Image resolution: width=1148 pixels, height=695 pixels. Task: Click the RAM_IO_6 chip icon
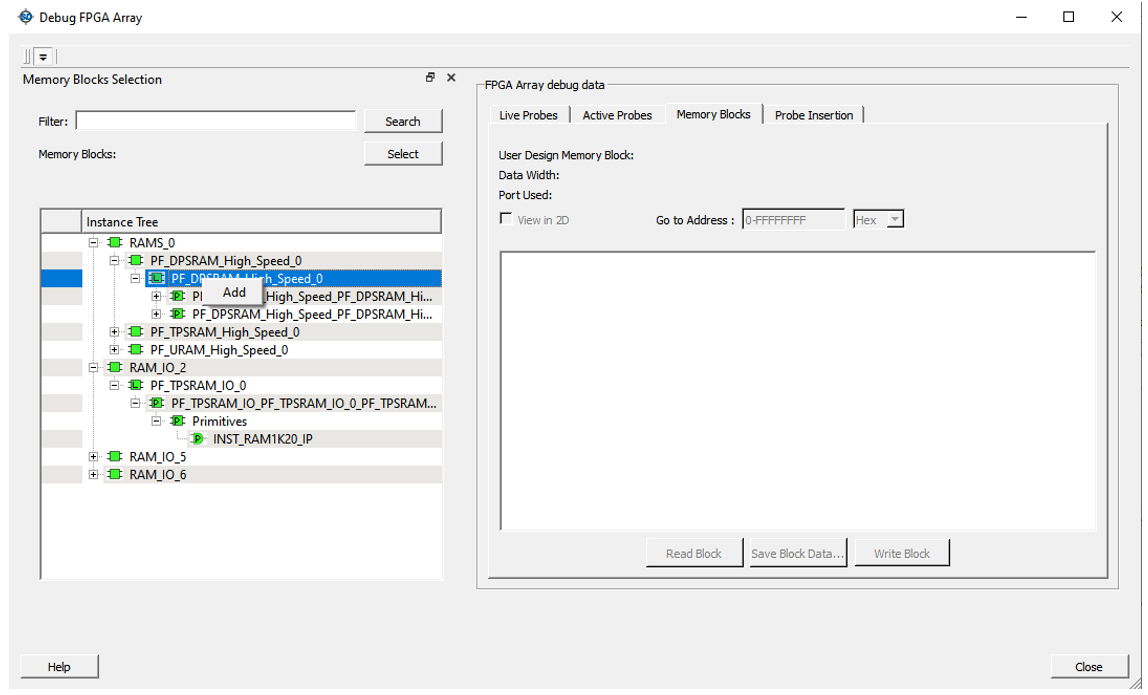point(115,475)
